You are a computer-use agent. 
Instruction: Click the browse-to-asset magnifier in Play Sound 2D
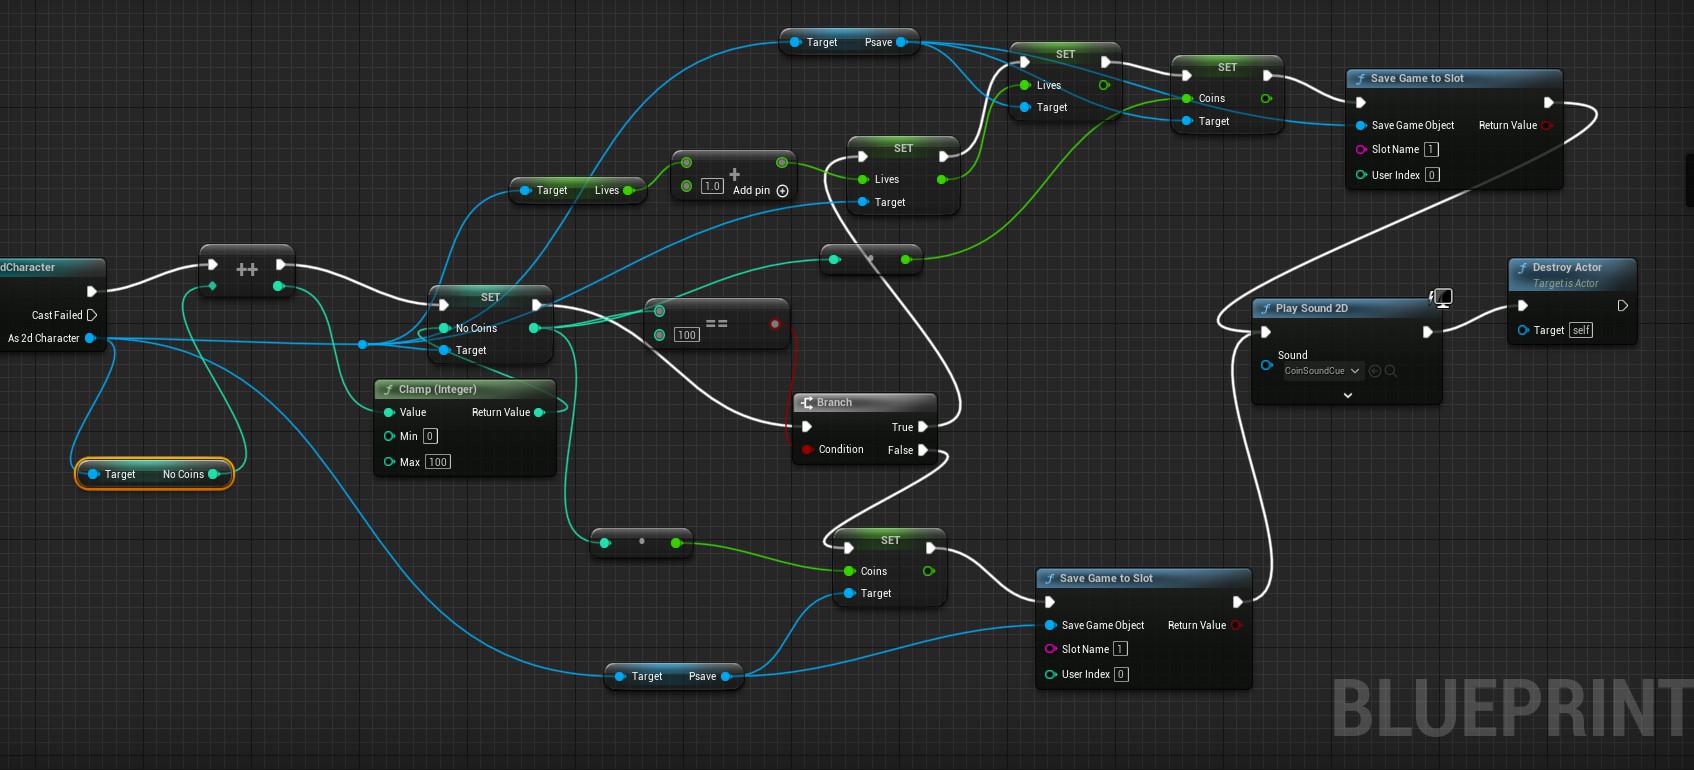pyautogui.click(x=1391, y=371)
